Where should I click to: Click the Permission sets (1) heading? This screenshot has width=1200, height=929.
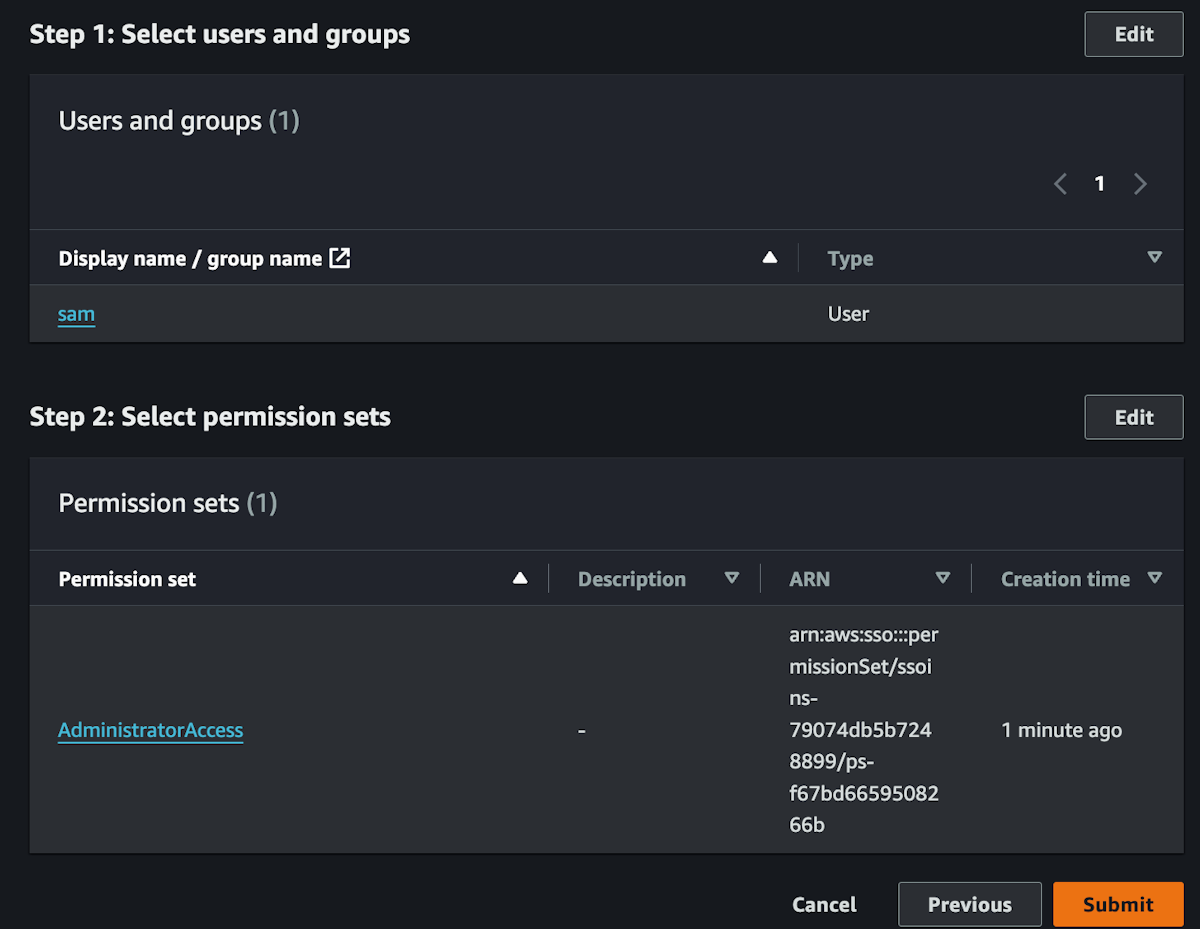click(x=168, y=502)
